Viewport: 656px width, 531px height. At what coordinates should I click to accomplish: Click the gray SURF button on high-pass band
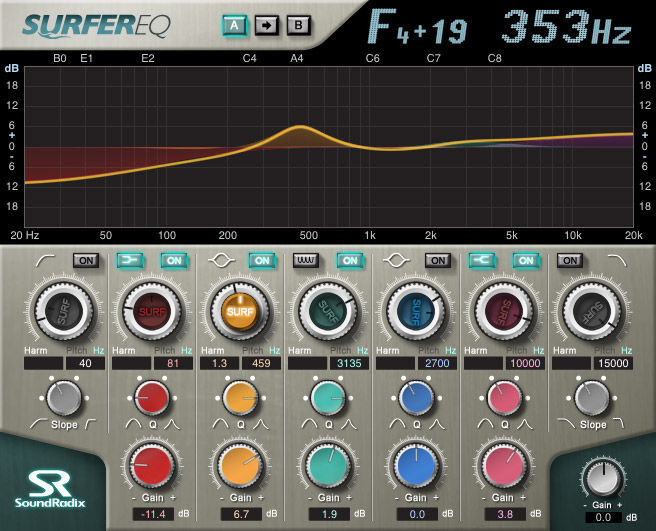pyautogui.click(x=64, y=312)
